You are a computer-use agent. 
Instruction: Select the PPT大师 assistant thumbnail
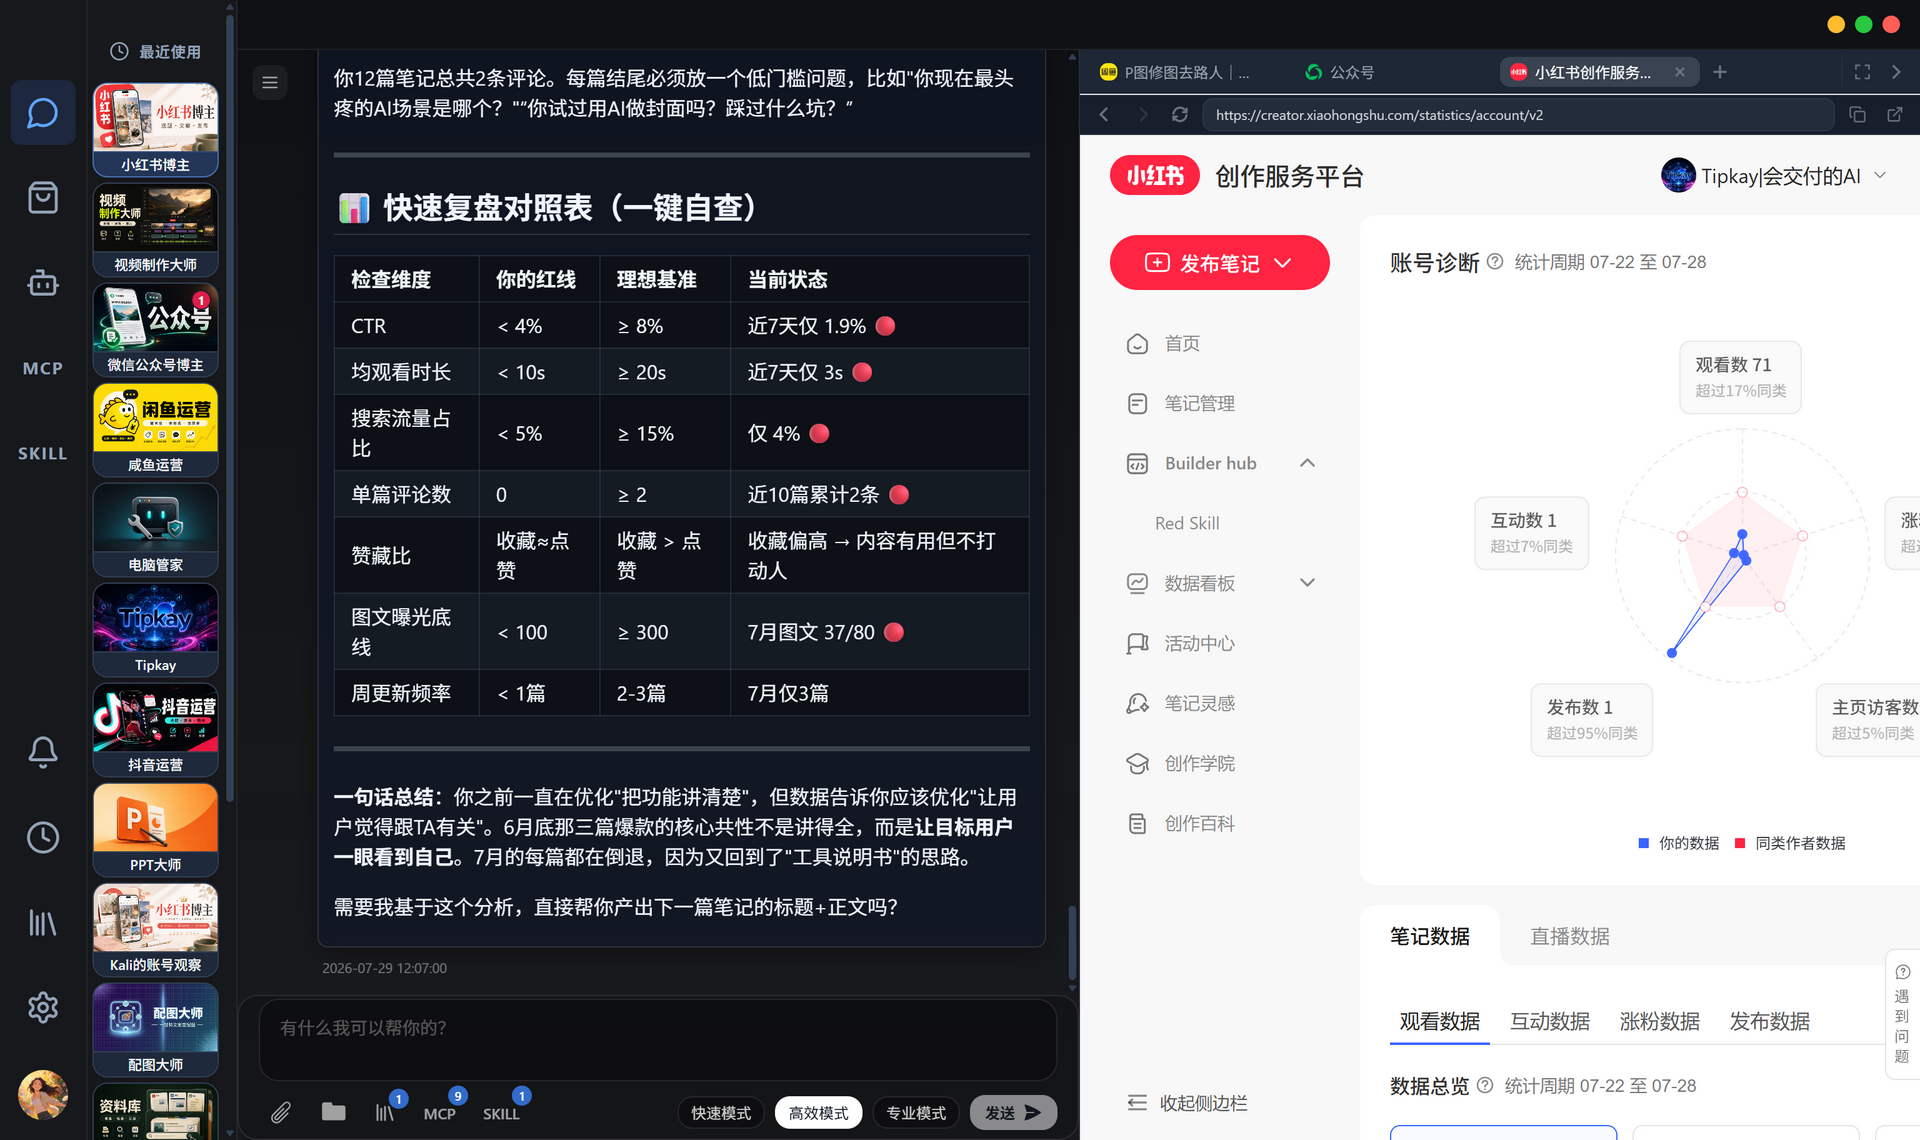point(155,830)
